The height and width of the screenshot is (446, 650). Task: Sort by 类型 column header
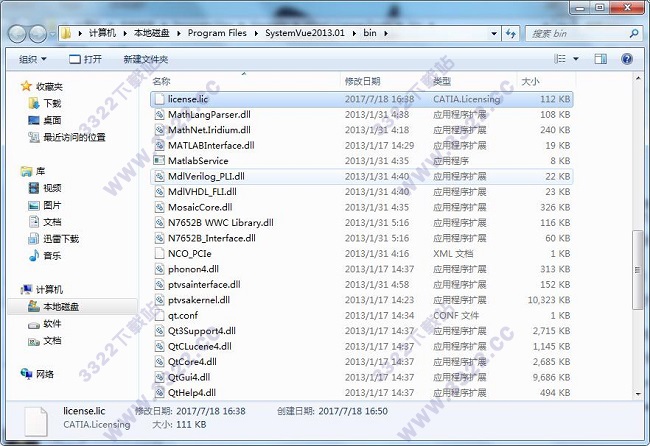(x=442, y=81)
